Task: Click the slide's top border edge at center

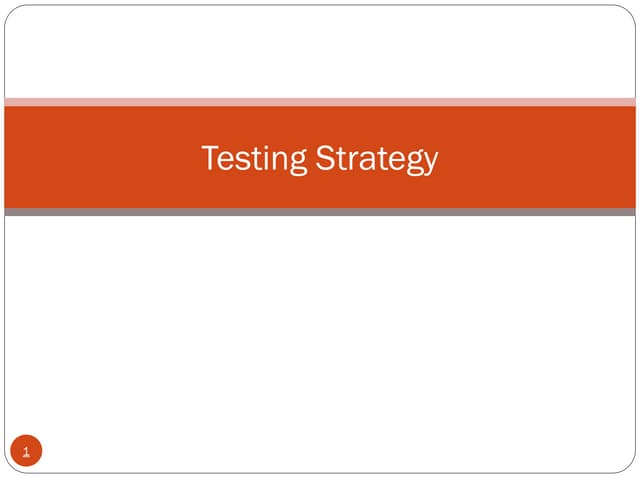Action: [x=320, y=6]
